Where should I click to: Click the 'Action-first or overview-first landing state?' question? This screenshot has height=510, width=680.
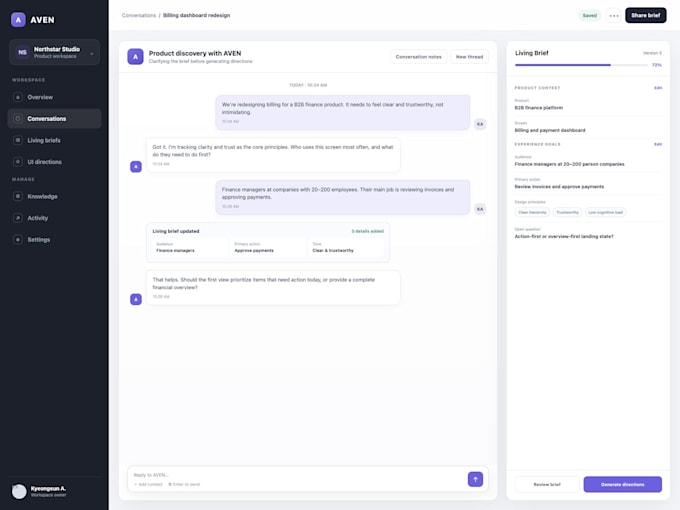point(564,237)
